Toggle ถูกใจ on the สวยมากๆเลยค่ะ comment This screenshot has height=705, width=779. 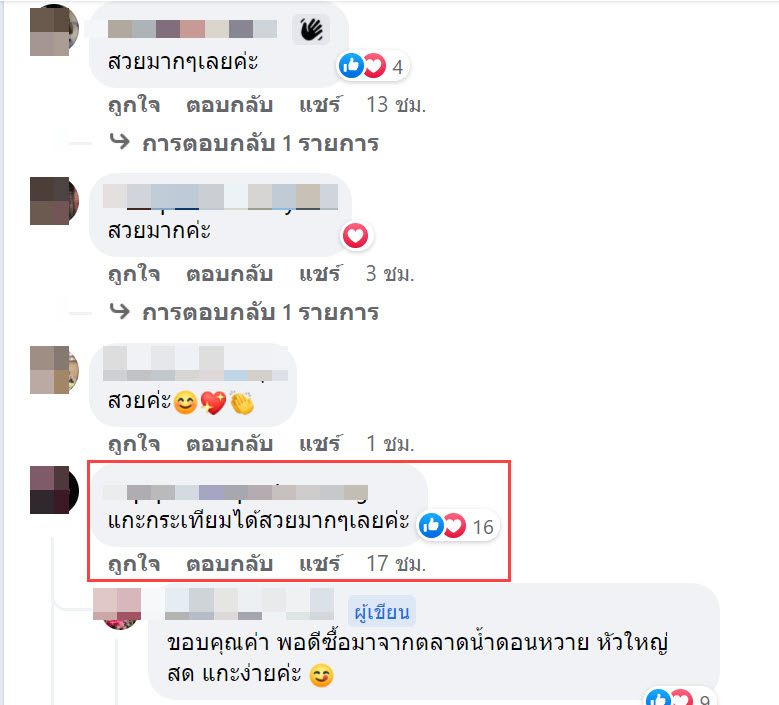pyautogui.click(x=134, y=105)
